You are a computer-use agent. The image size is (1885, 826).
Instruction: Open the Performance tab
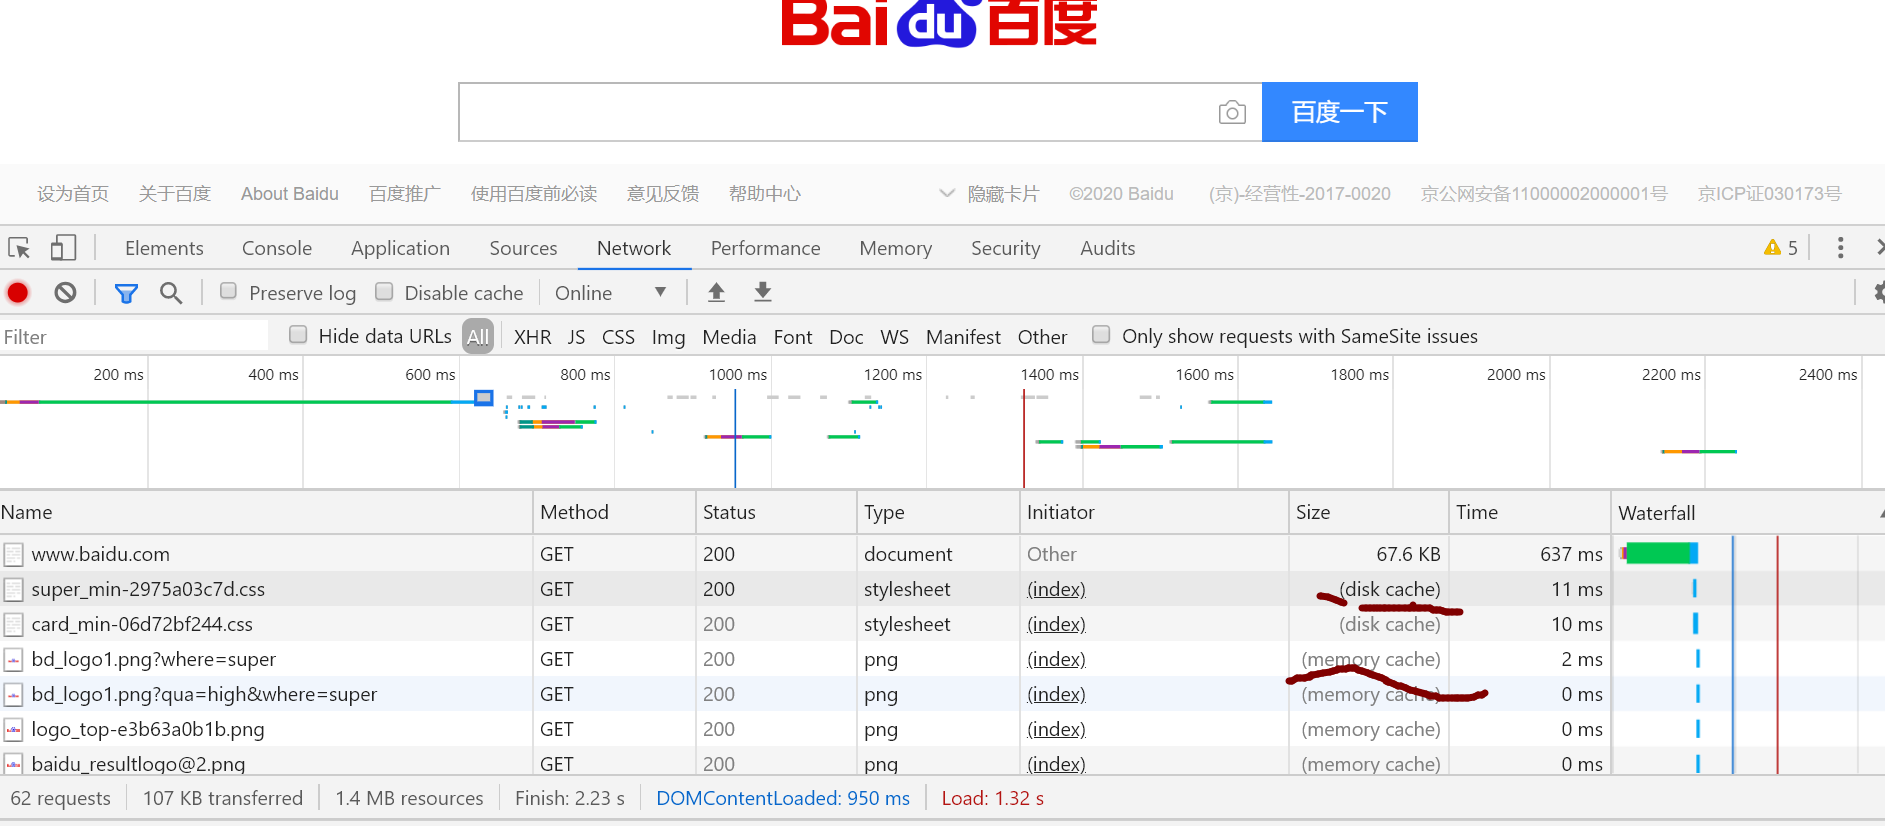coord(765,248)
